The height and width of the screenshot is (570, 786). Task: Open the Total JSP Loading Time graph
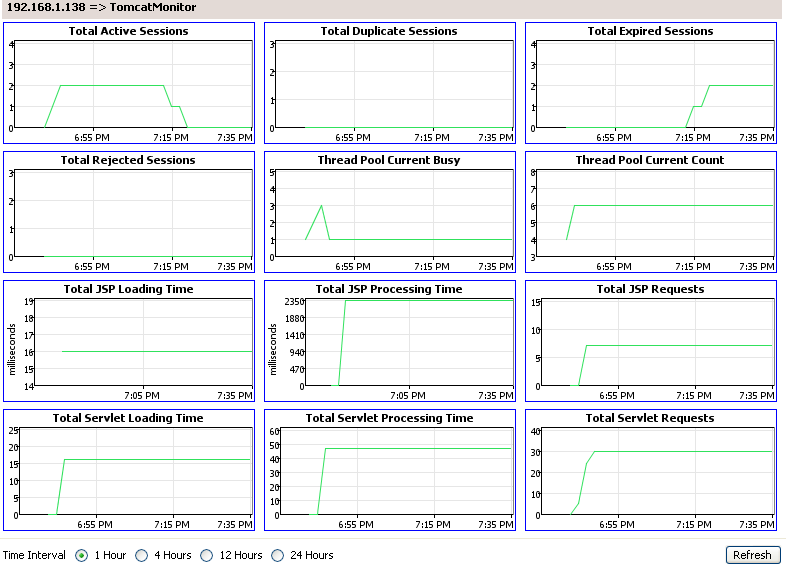tap(129, 341)
